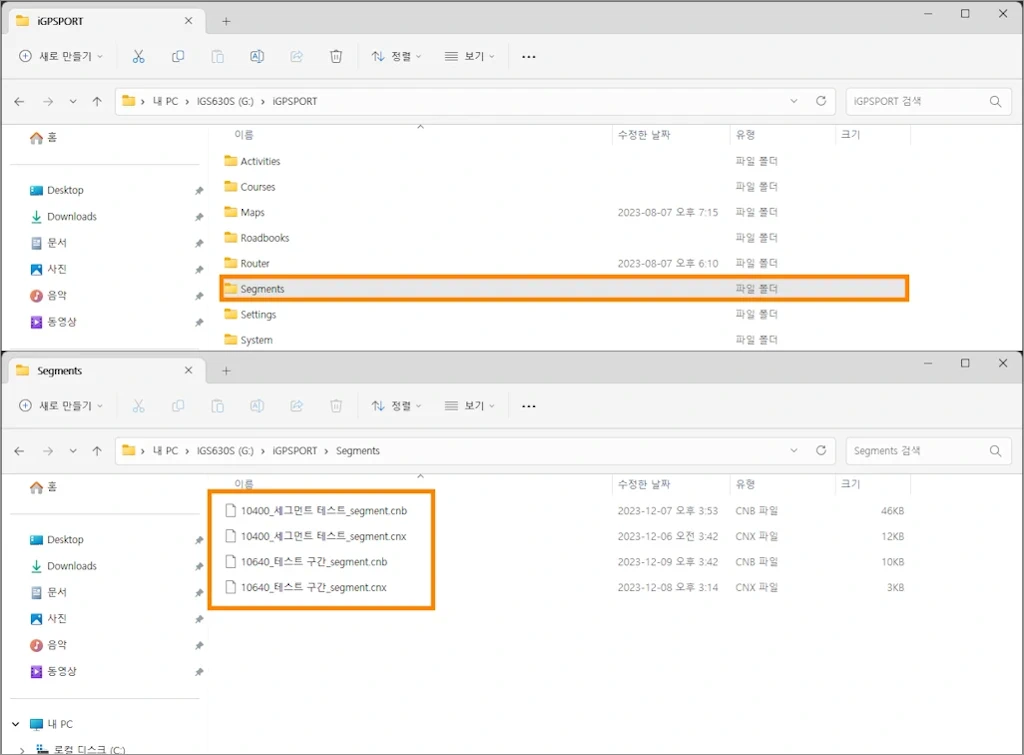Go up one level in the Segments window

(97, 451)
